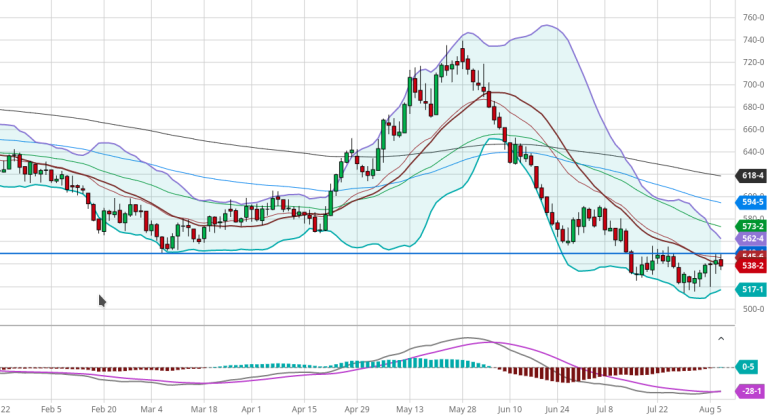Click the 760-0 price axis tick

coord(752,18)
